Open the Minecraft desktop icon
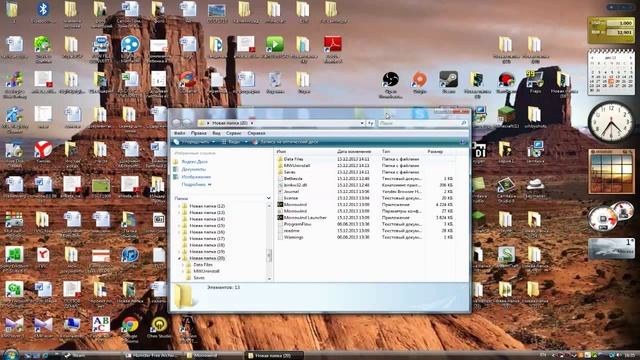The height and width of the screenshot is (360, 640). 506,118
